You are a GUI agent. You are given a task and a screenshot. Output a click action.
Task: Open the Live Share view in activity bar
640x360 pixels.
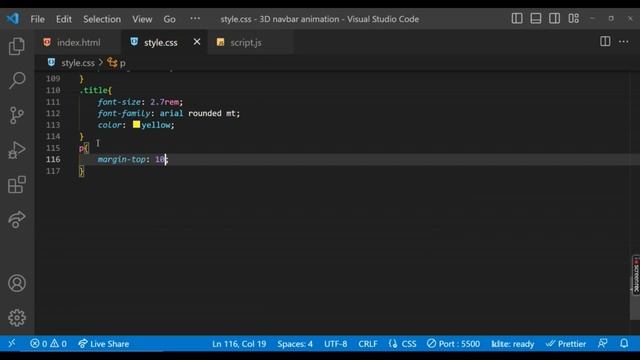[17, 220]
